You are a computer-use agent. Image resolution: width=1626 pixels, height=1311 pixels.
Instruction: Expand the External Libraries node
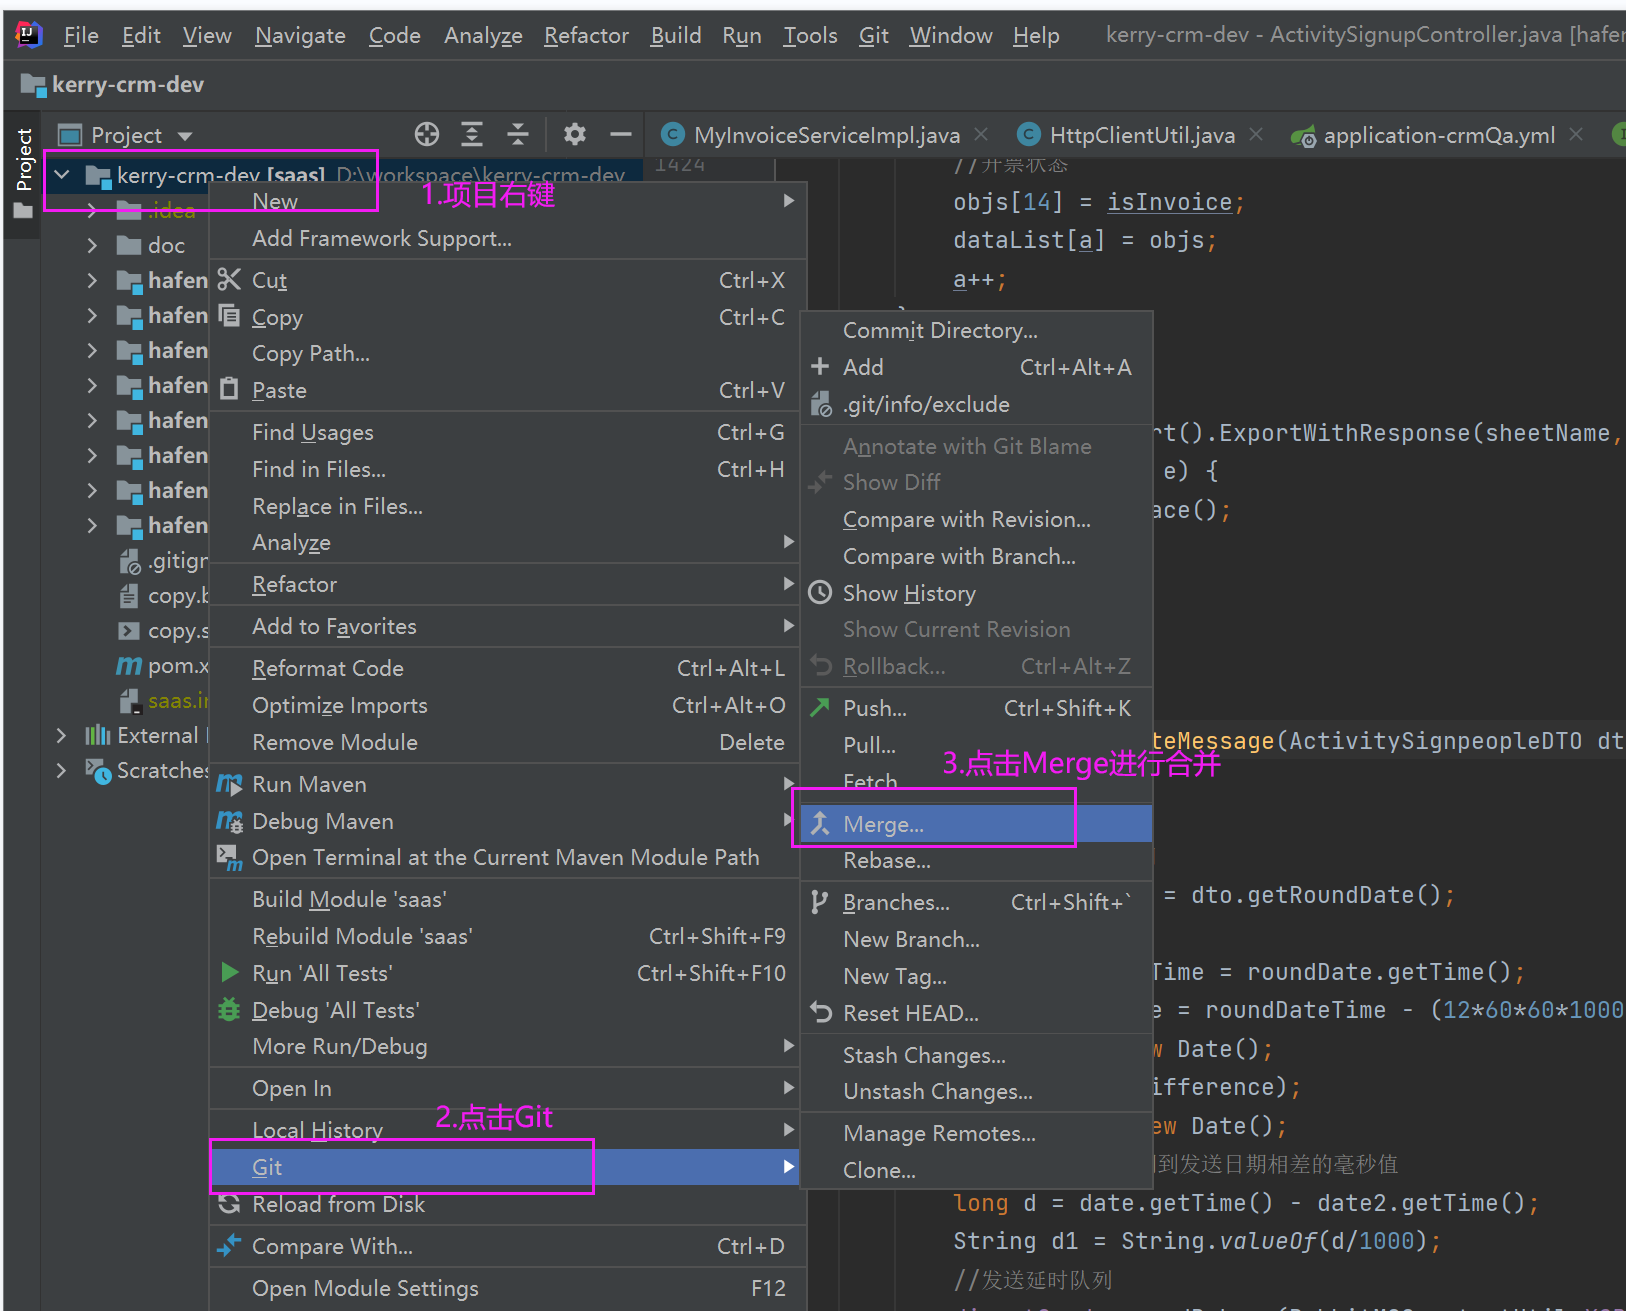62,735
